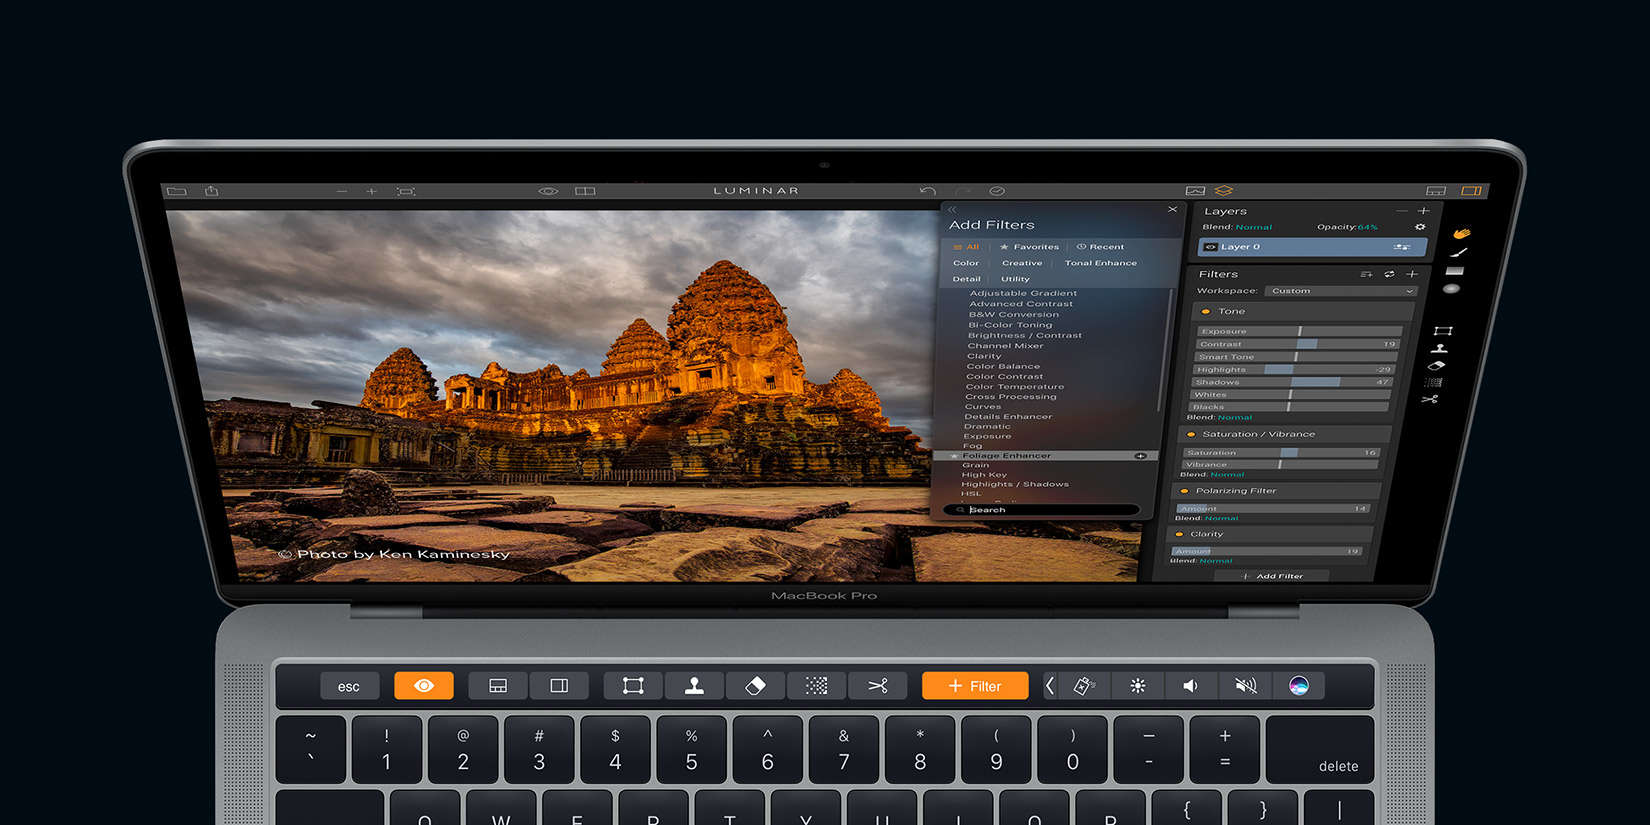Toggle Layer 0 visibility eye
The image size is (1650, 825).
click(x=1210, y=247)
